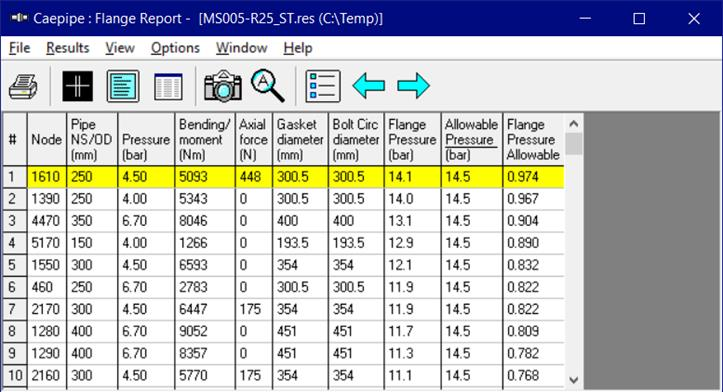The width and height of the screenshot is (723, 392).
Task: Click the Caepipe app icon in the title bar
Action: (x=19, y=18)
